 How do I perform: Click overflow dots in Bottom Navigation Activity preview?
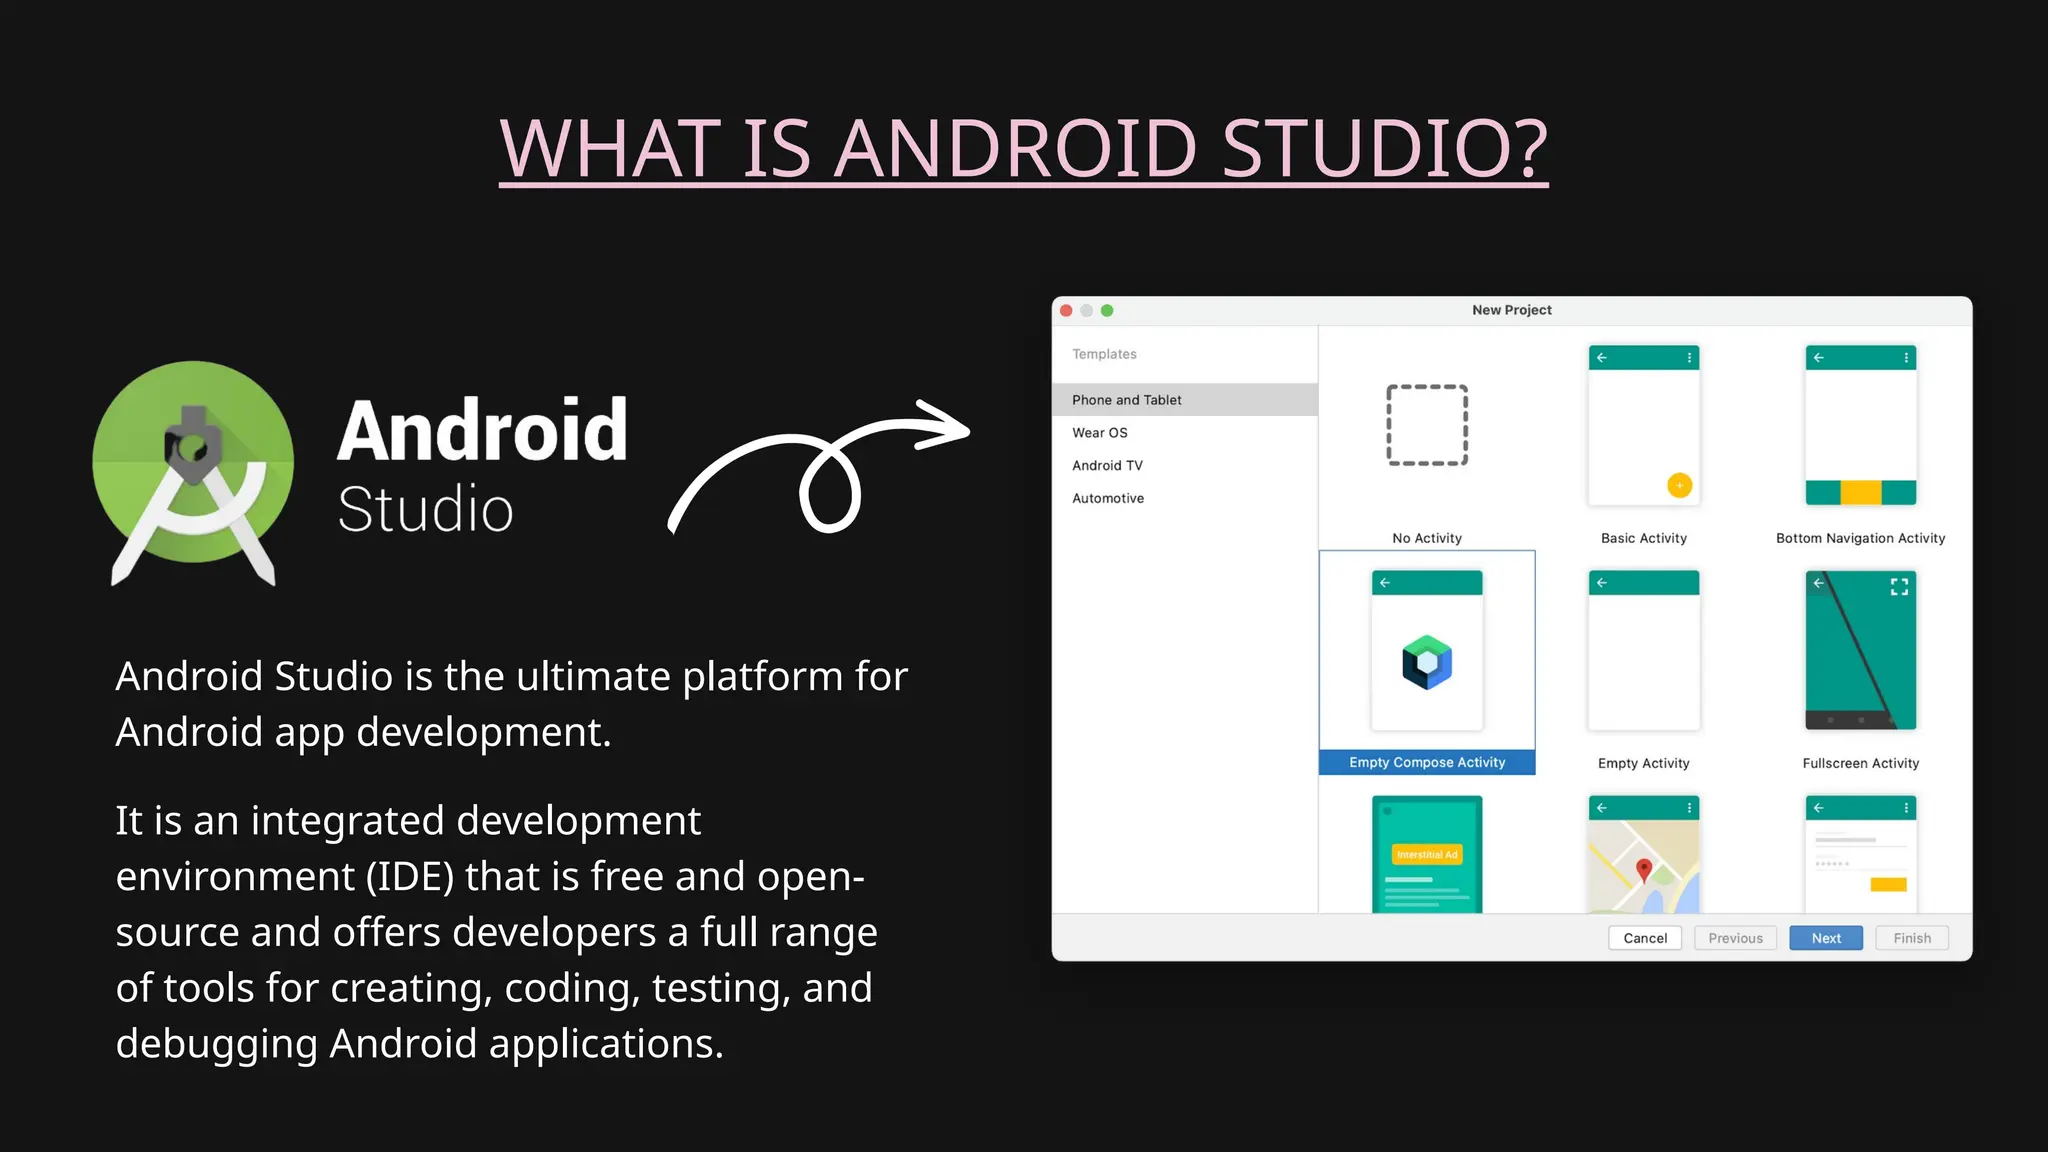[x=1907, y=357]
